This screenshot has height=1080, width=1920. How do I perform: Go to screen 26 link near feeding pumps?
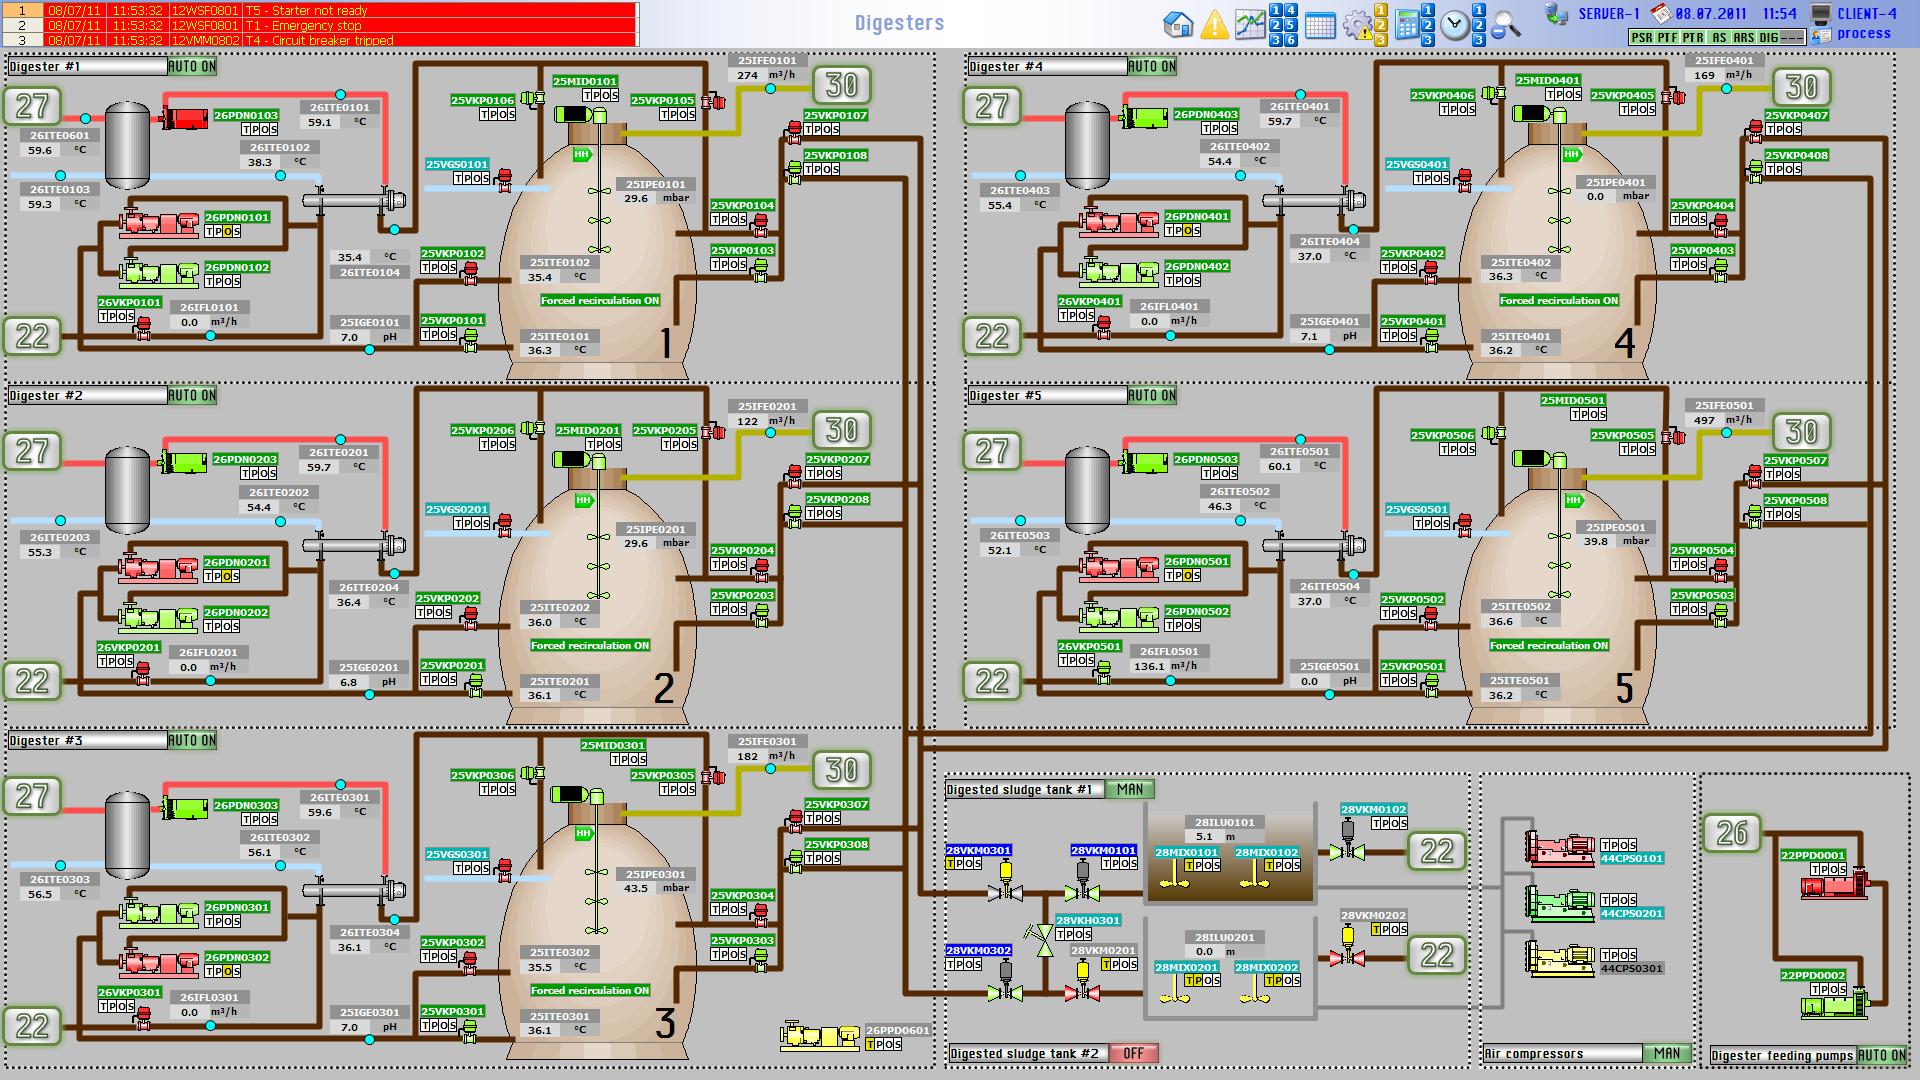coord(1731,833)
